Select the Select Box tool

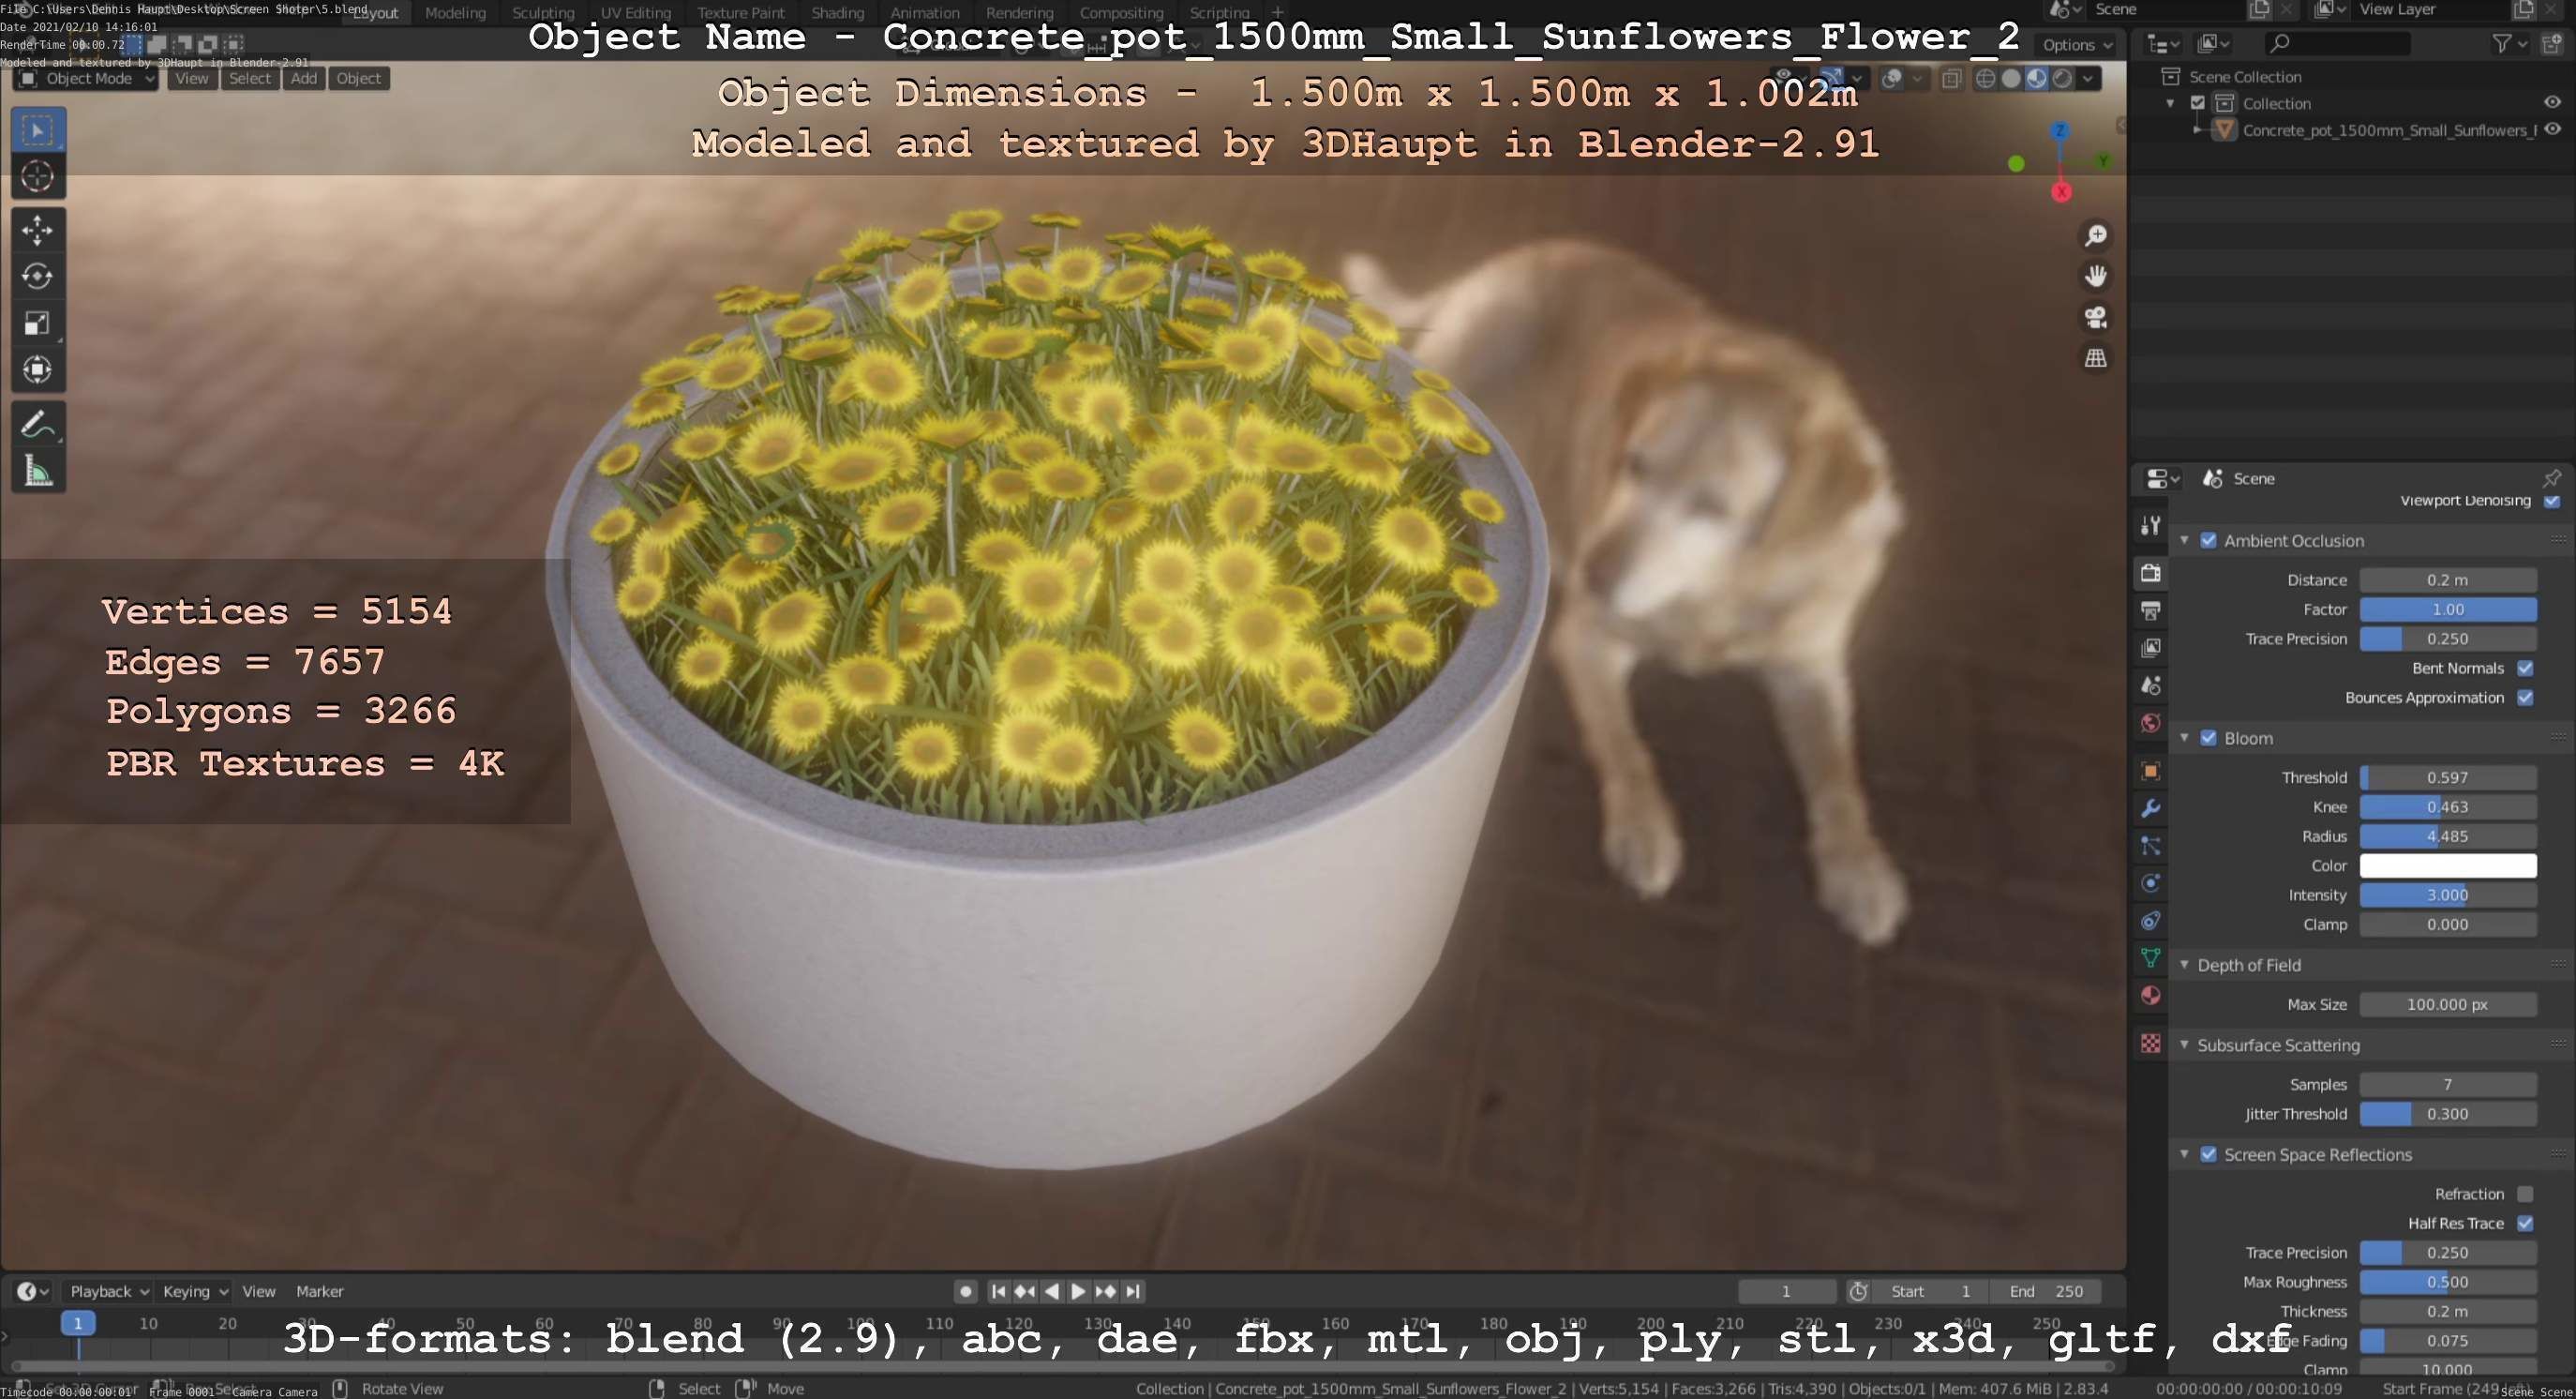click(38, 130)
